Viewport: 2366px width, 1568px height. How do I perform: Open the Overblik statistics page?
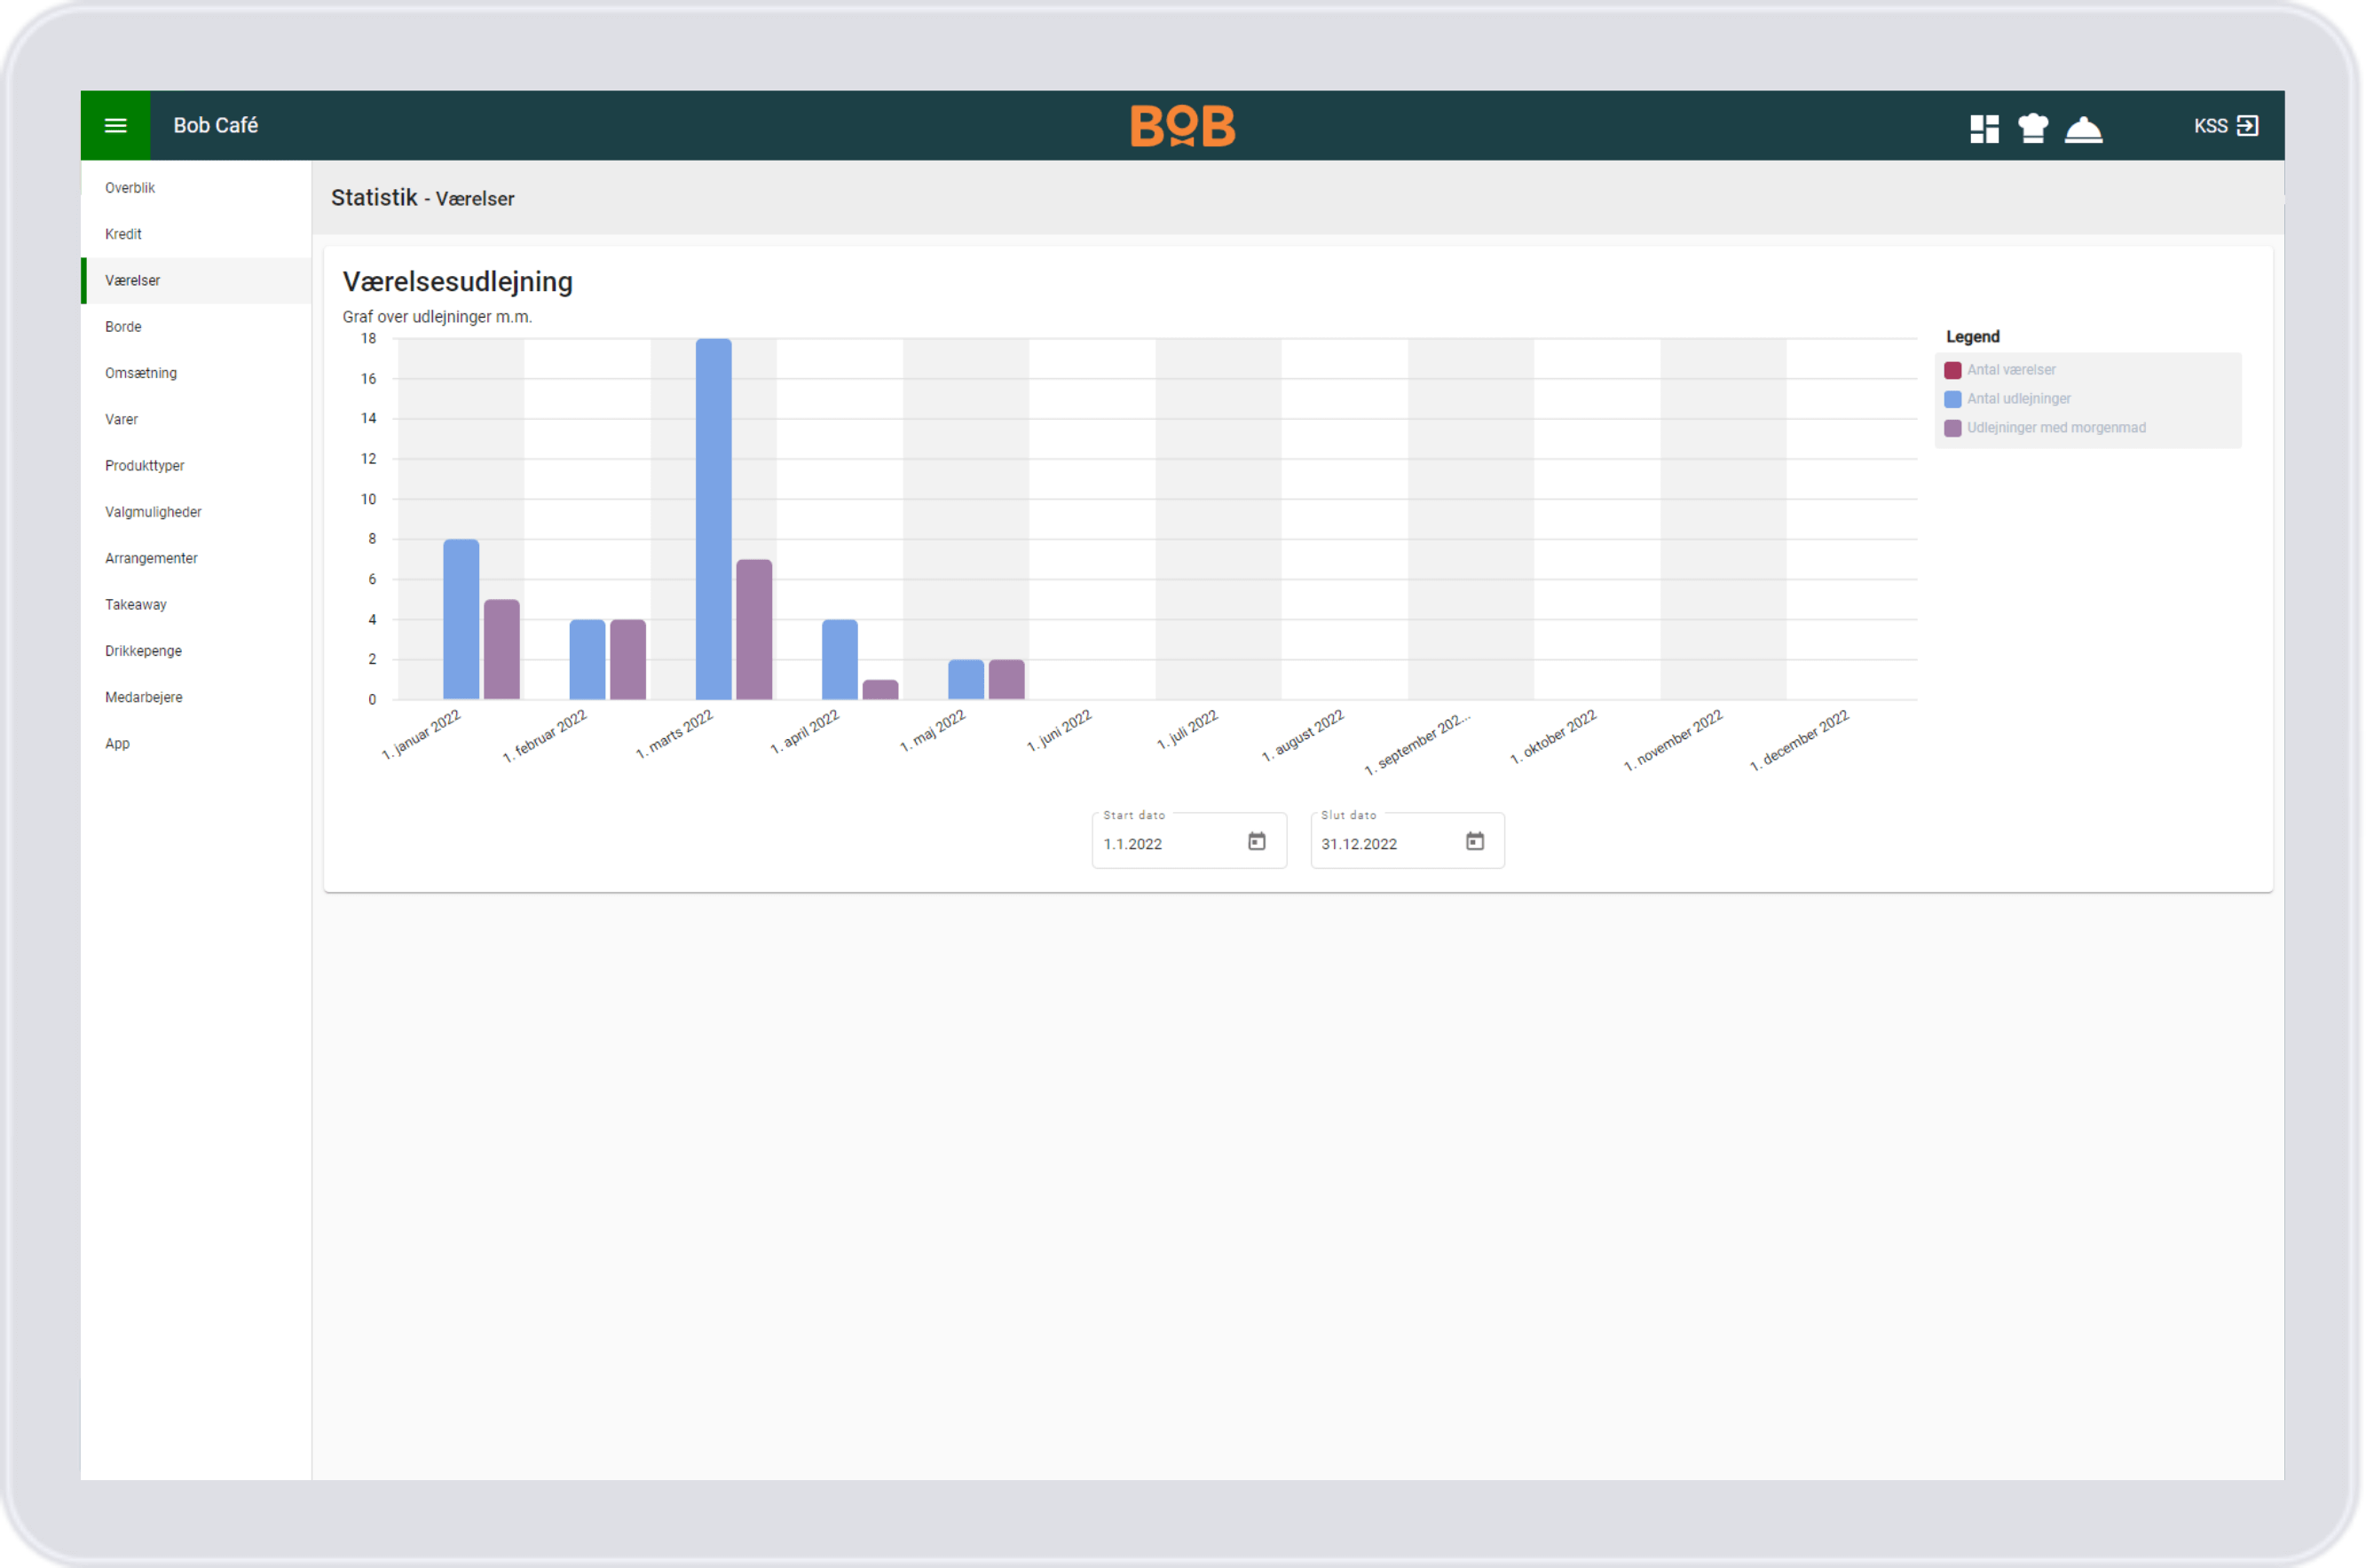coord(130,188)
